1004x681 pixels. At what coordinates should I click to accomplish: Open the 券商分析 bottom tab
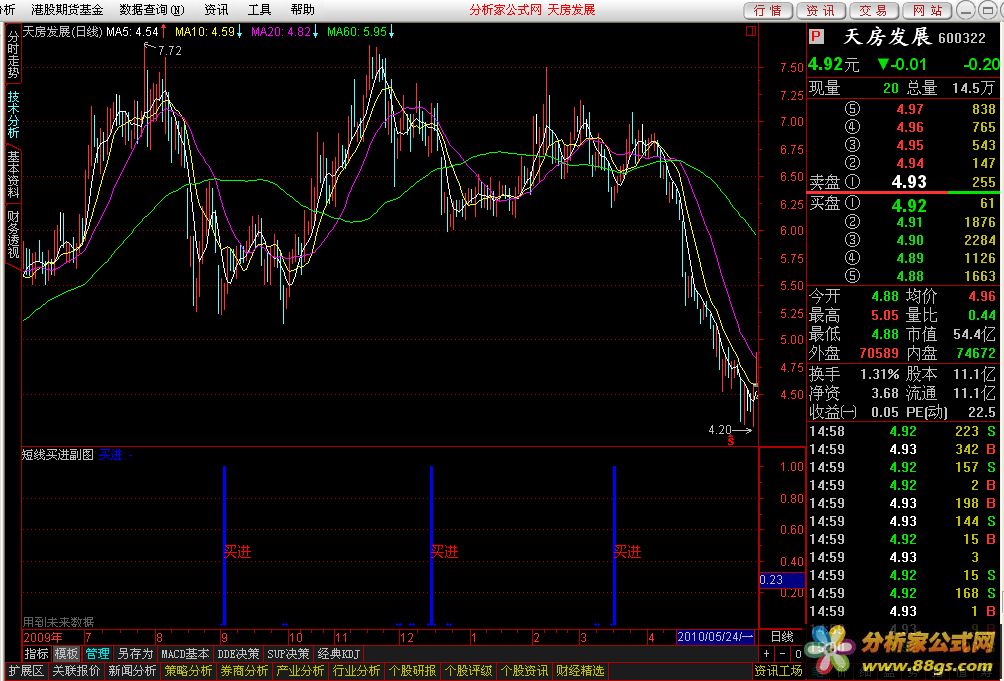pyautogui.click(x=244, y=670)
